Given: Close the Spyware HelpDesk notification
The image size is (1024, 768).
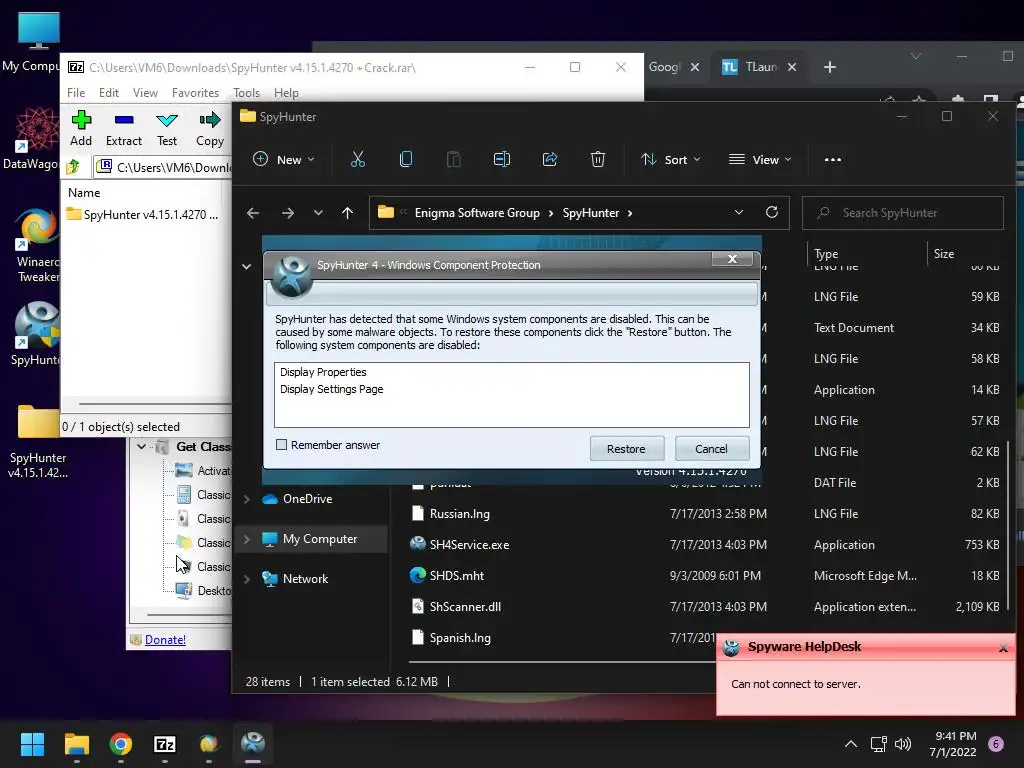Looking at the screenshot, I should [x=1003, y=648].
